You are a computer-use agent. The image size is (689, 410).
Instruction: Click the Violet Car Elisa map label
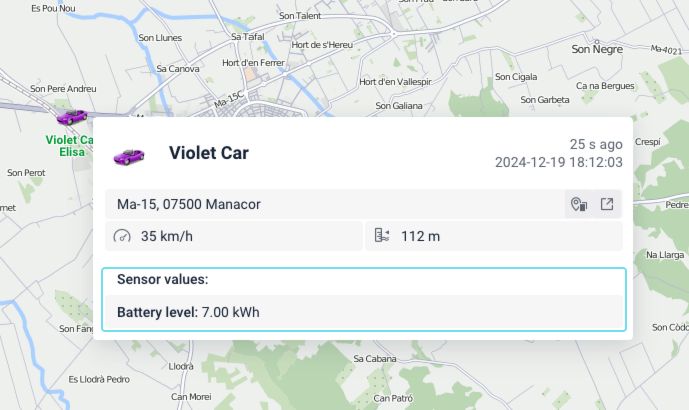click(x=70, y=146)
